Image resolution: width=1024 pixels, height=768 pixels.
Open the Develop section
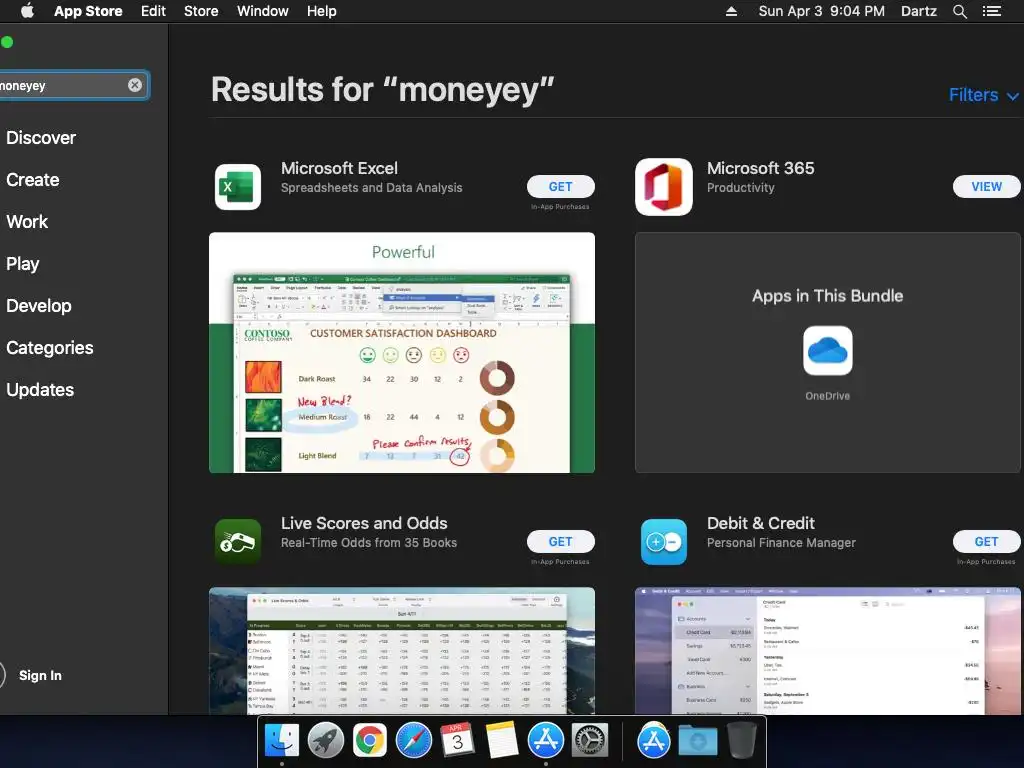(x=39, y=306)
